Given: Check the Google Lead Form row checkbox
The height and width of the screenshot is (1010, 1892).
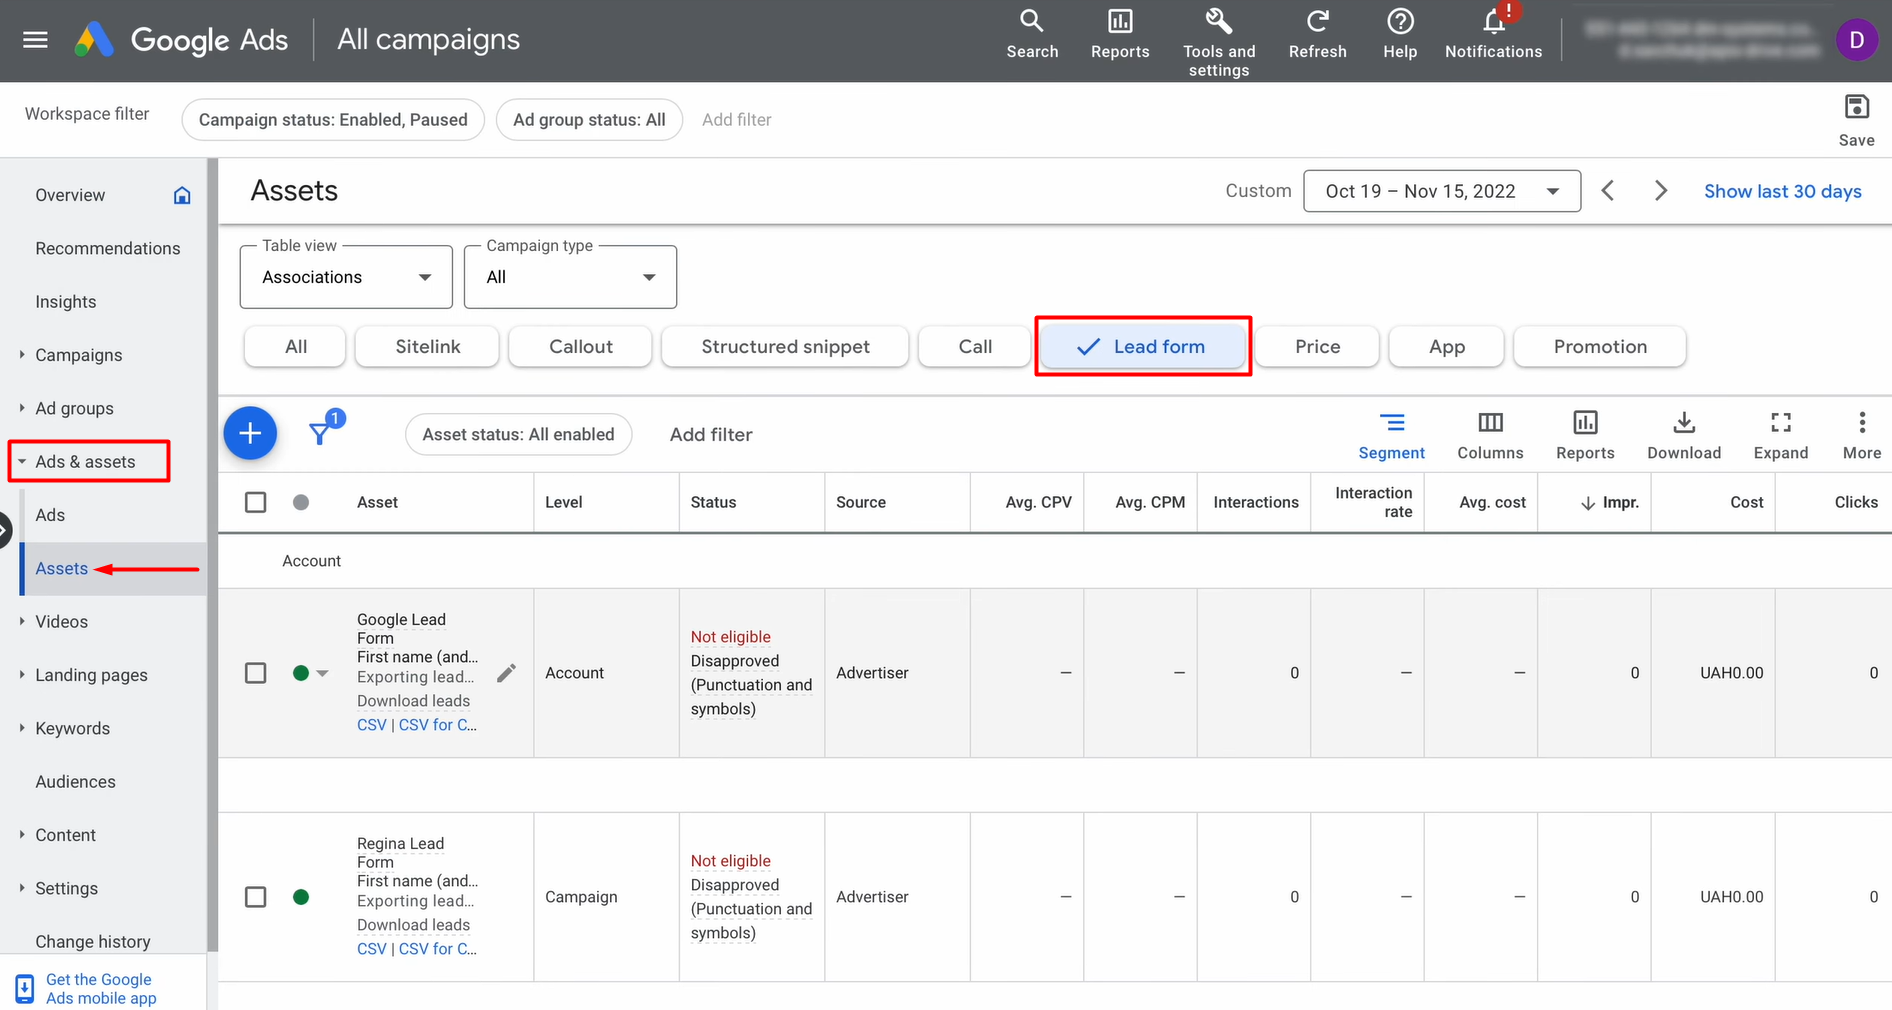Looking at the screenshot, I should click(x=256, y=673).
